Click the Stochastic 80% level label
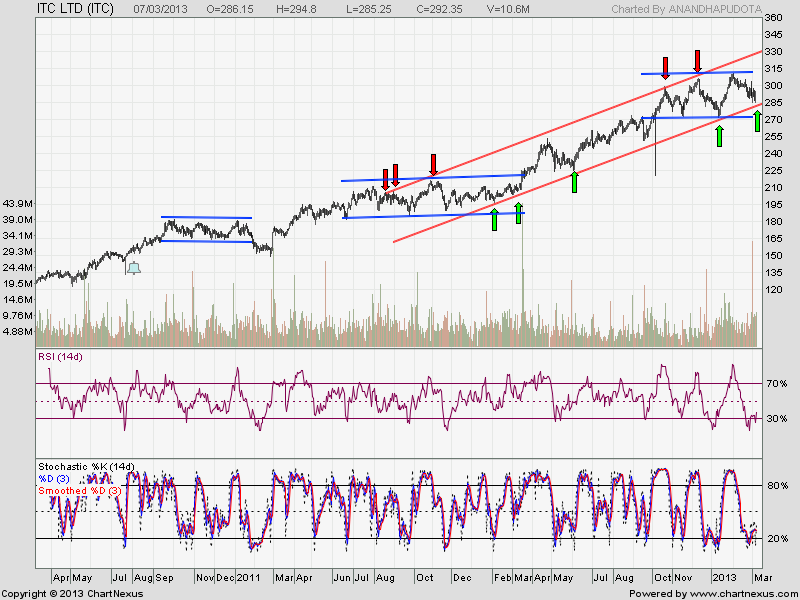 click(x=777, y=485)
